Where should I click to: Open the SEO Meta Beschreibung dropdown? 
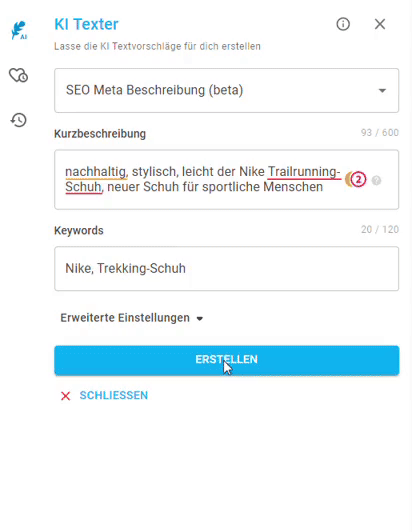coord(226,90)
